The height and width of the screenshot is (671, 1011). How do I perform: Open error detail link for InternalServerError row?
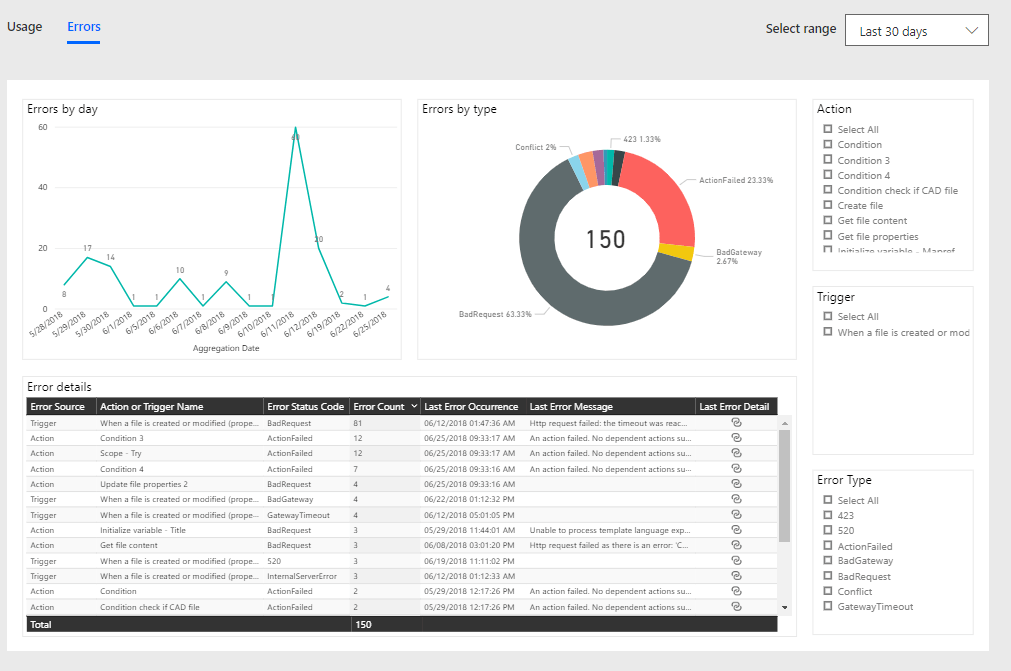click(x=736, y=576)
